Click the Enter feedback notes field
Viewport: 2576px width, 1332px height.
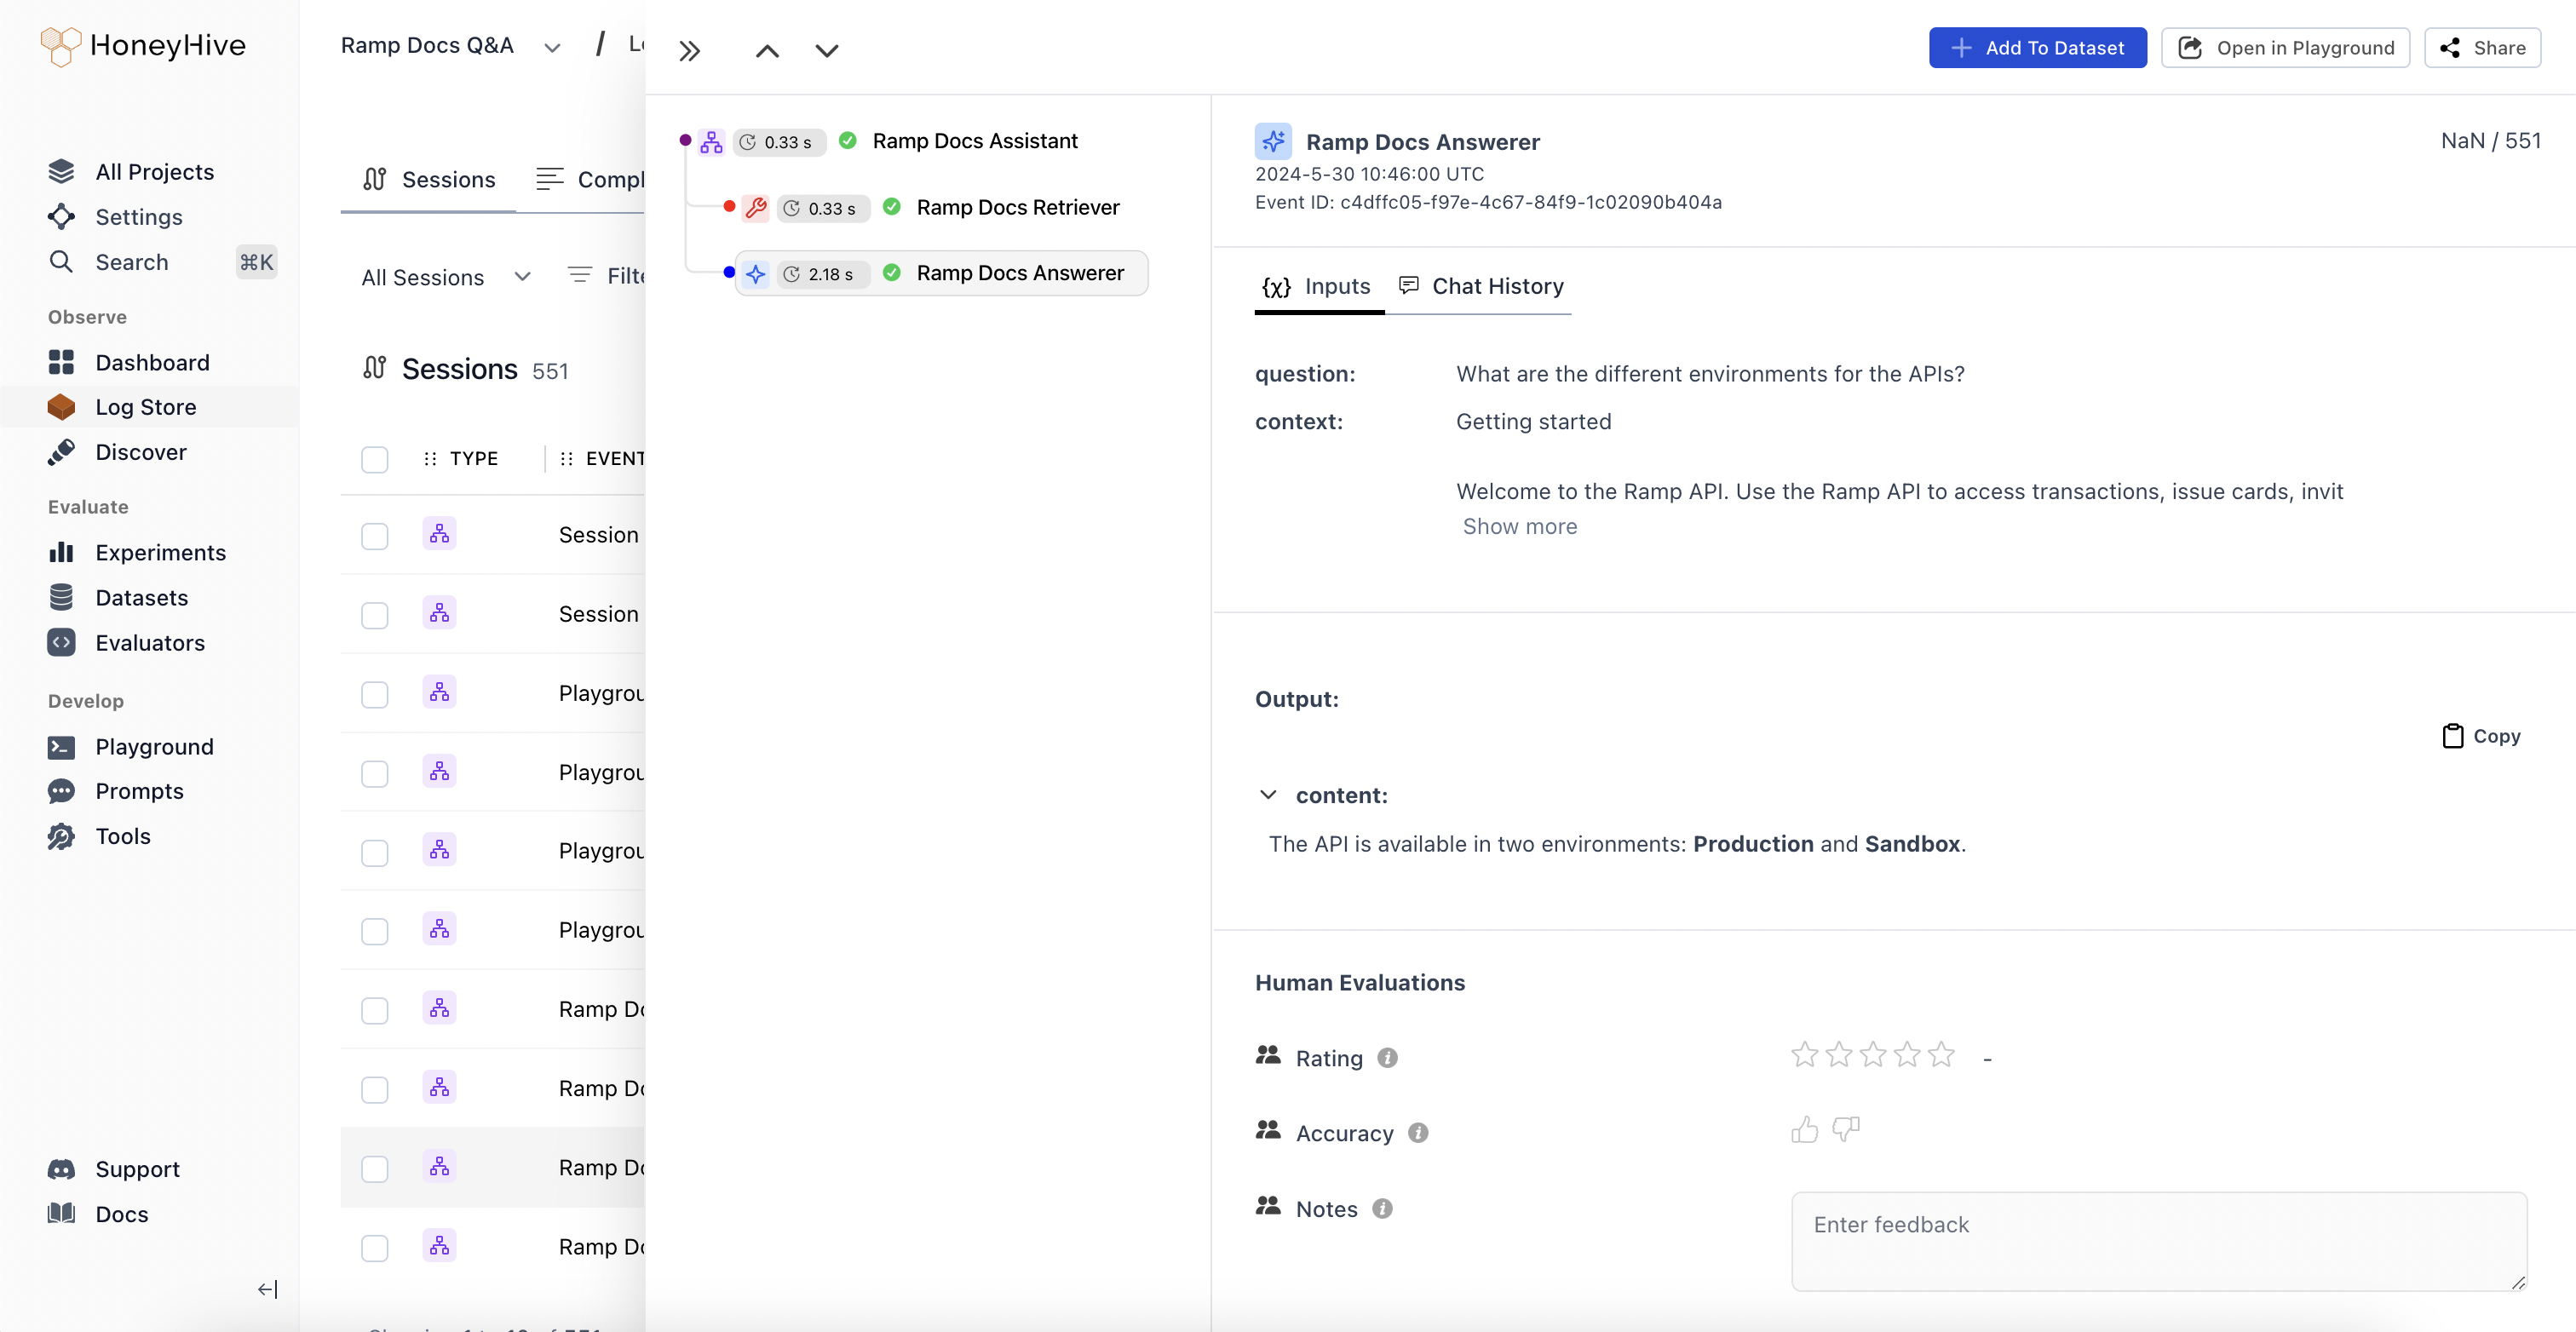point(2158,1240)
